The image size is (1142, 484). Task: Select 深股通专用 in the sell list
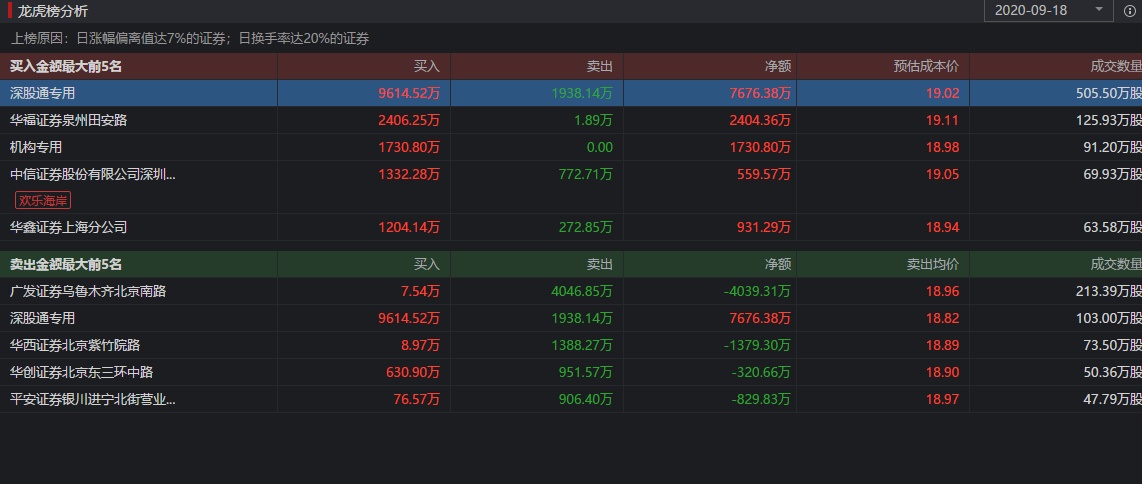click(x=571, y=318)
